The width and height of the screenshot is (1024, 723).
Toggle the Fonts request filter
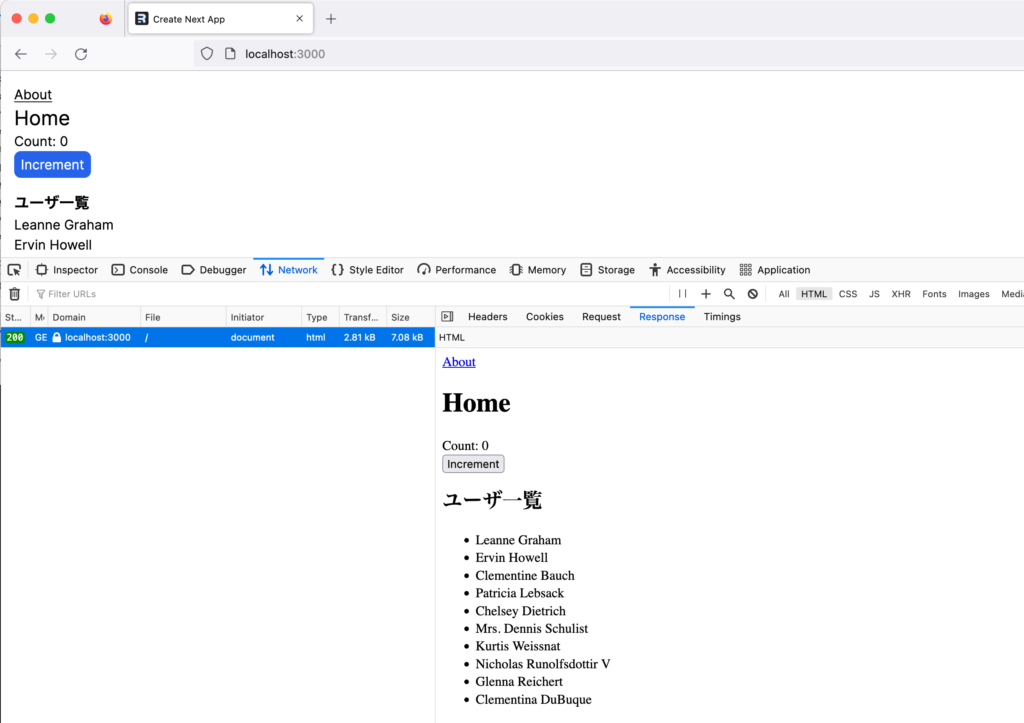coord(935,294)
